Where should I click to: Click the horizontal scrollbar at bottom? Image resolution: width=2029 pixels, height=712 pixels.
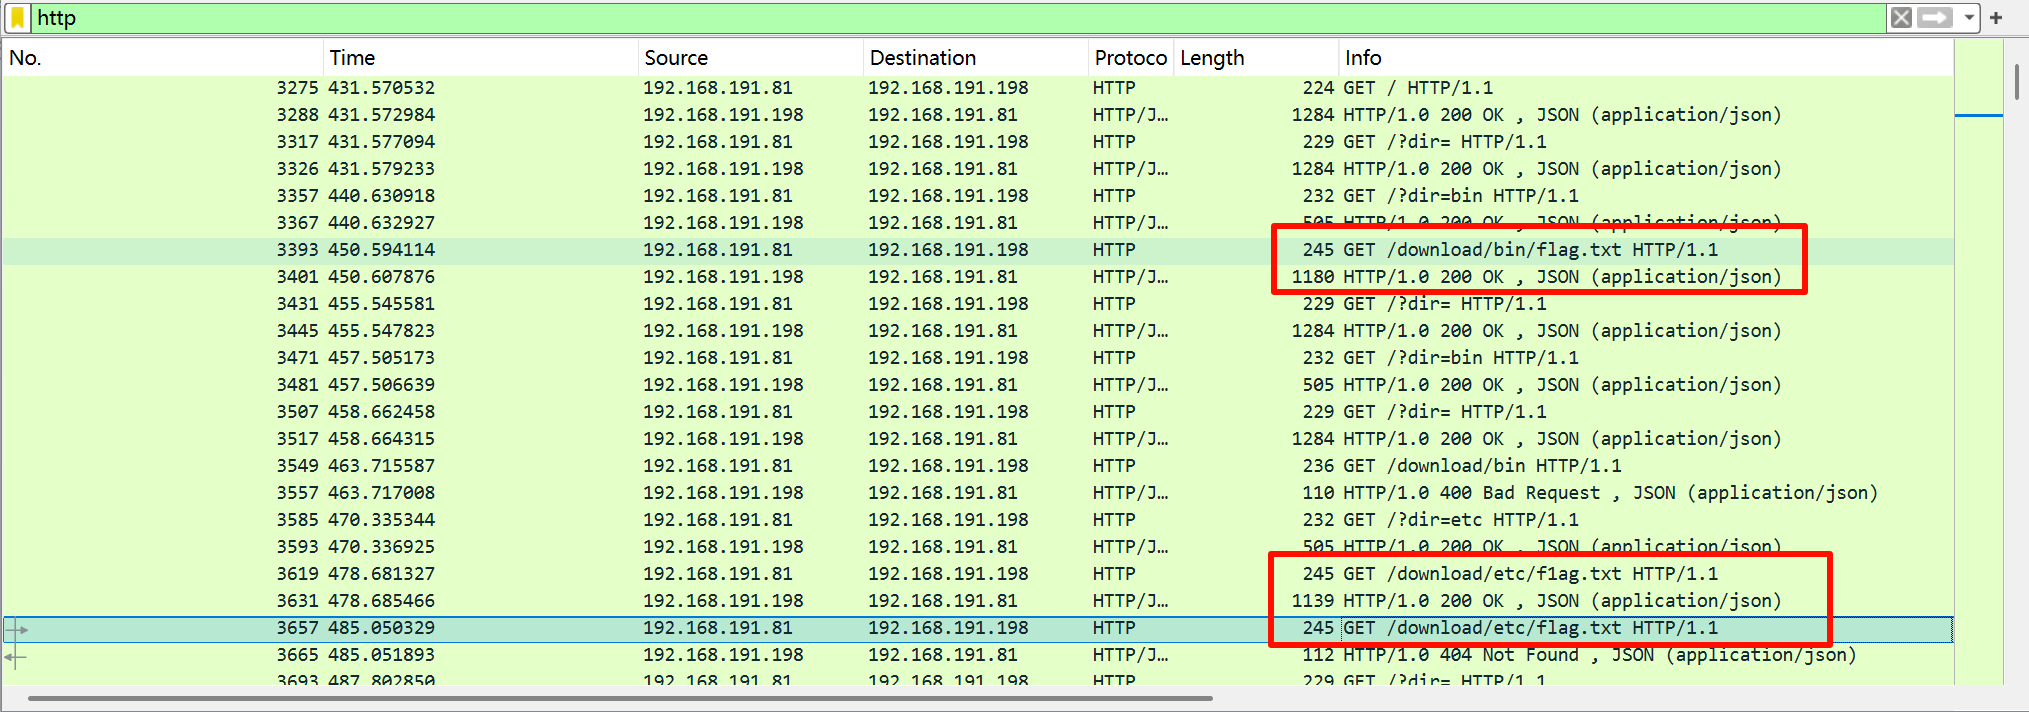(620, 698)
